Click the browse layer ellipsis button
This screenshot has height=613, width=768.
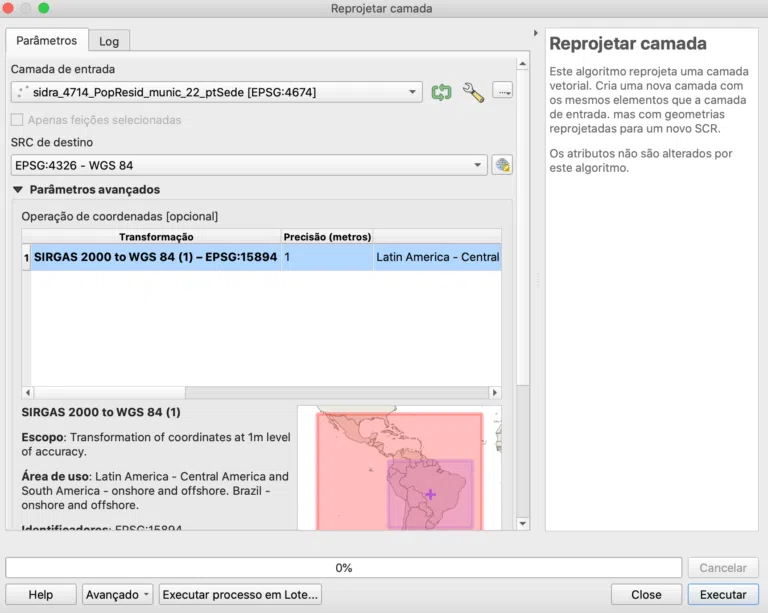tap(503, 91)
